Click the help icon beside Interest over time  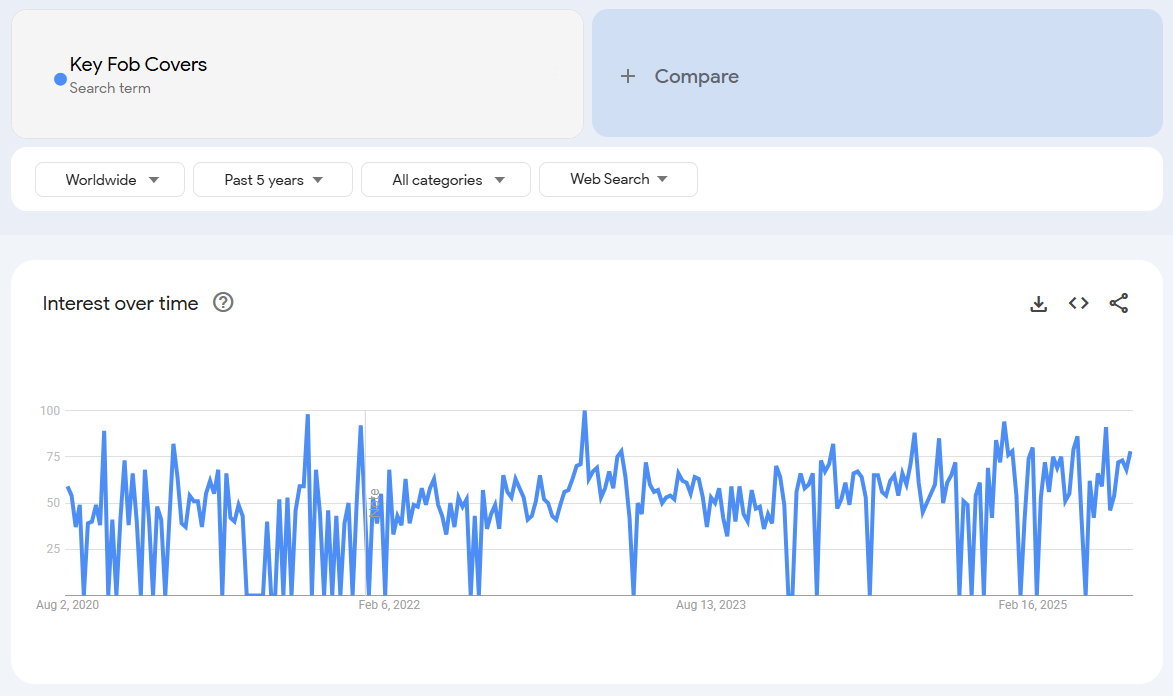[224, 302]
